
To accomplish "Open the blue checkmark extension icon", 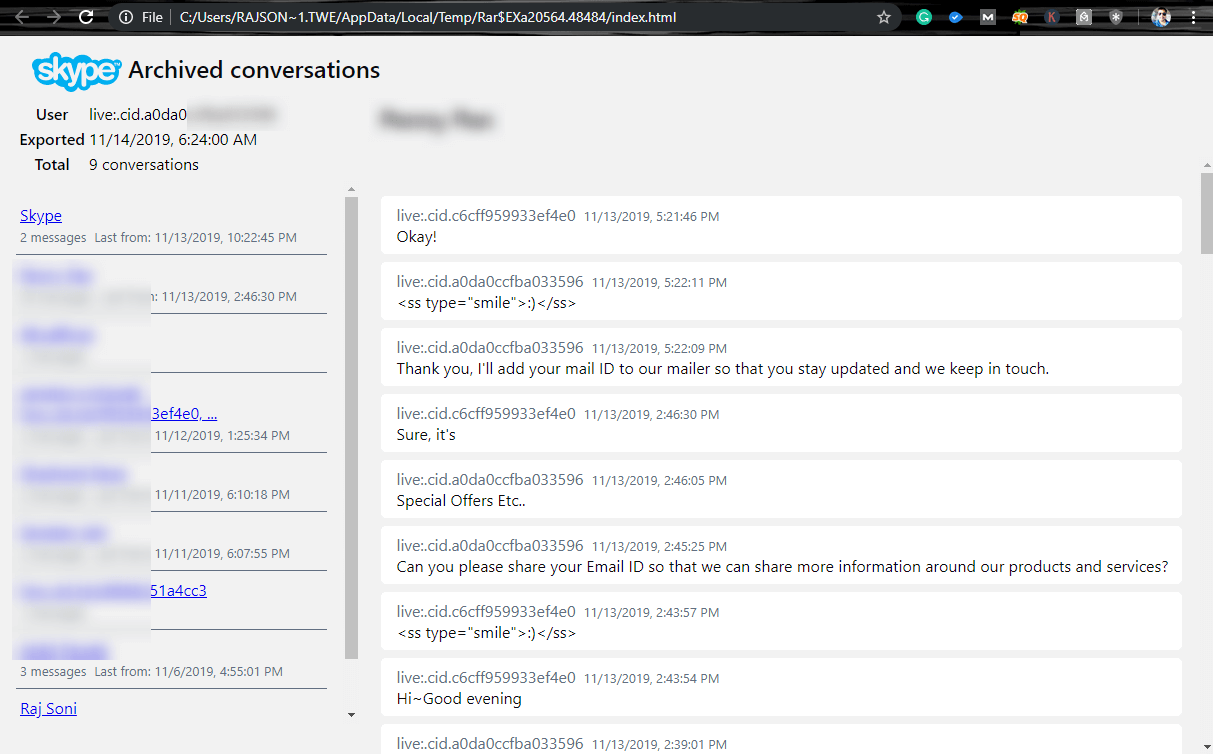I will (x=955, y=17).
